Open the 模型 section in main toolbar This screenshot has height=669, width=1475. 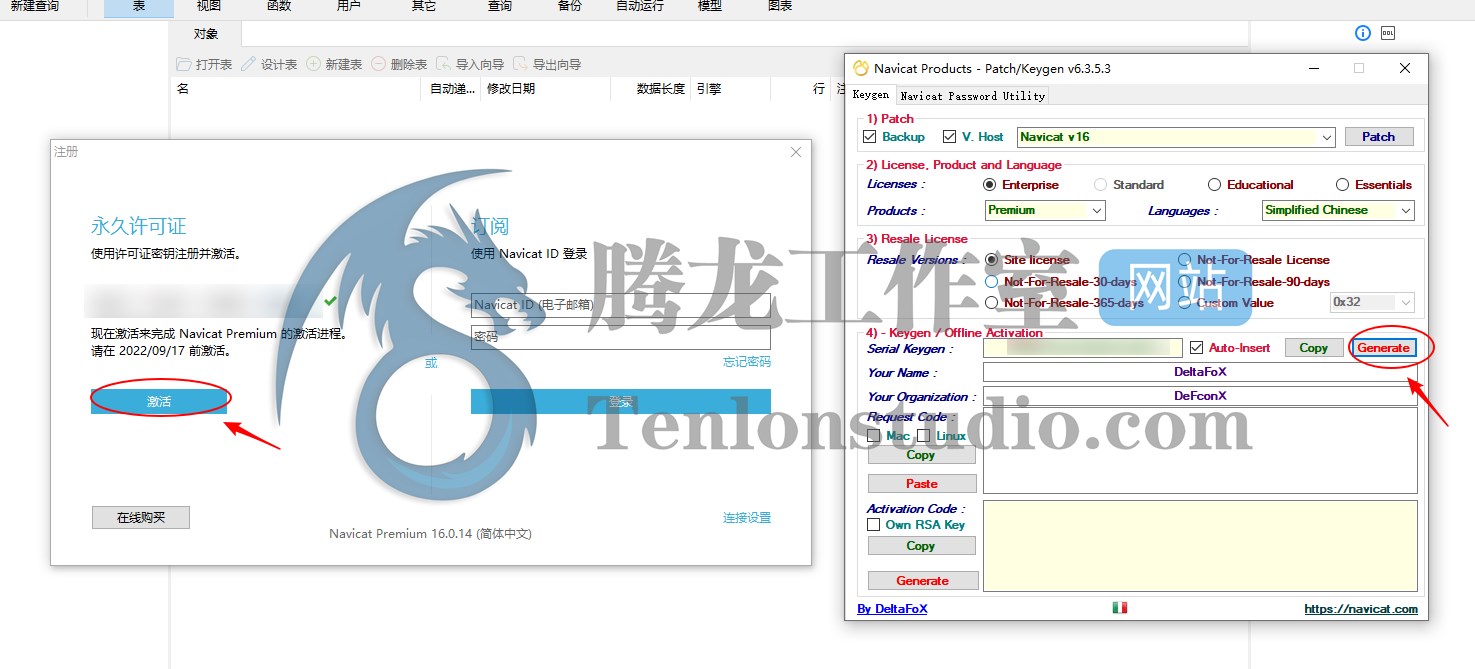(710, 6)
